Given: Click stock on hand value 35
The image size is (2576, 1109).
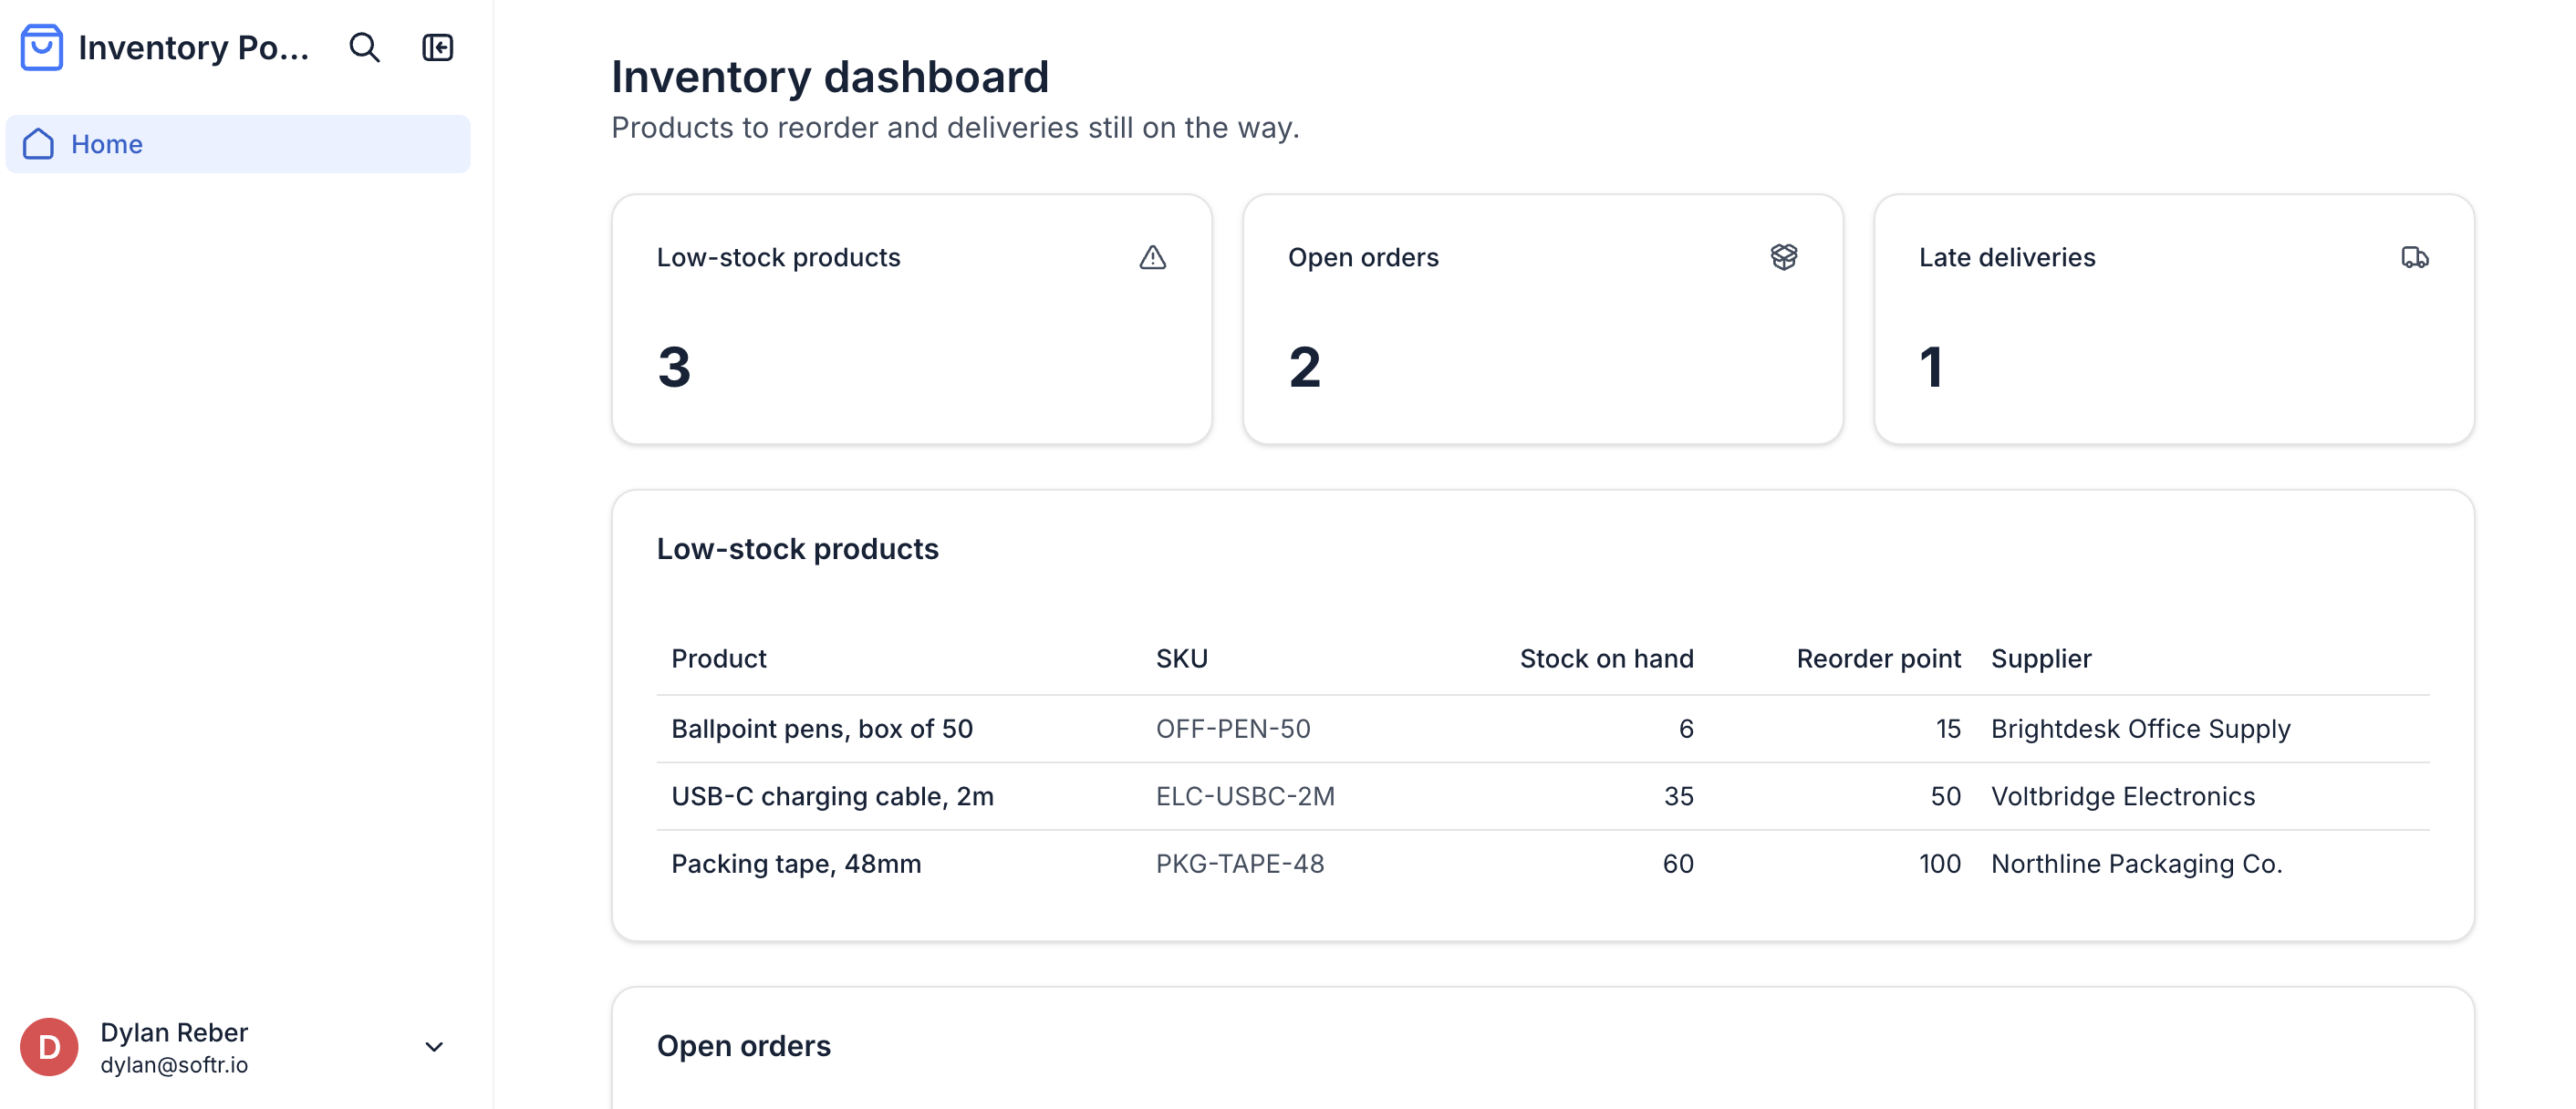Looking at the screenshot, I should point(1678,796).
